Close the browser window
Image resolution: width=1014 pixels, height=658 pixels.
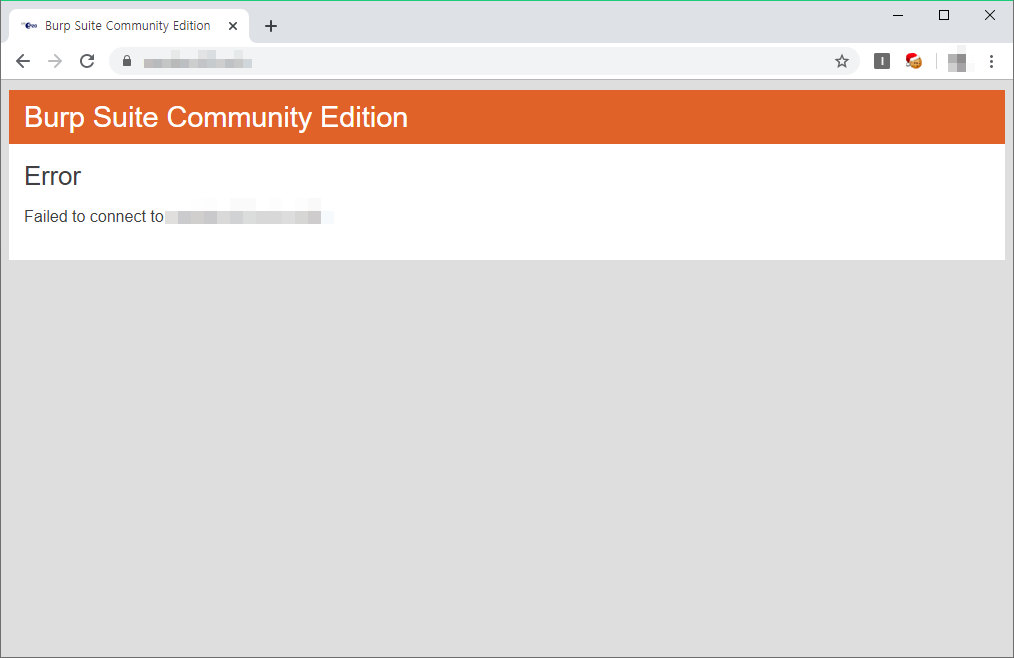[x=989, y=15]
